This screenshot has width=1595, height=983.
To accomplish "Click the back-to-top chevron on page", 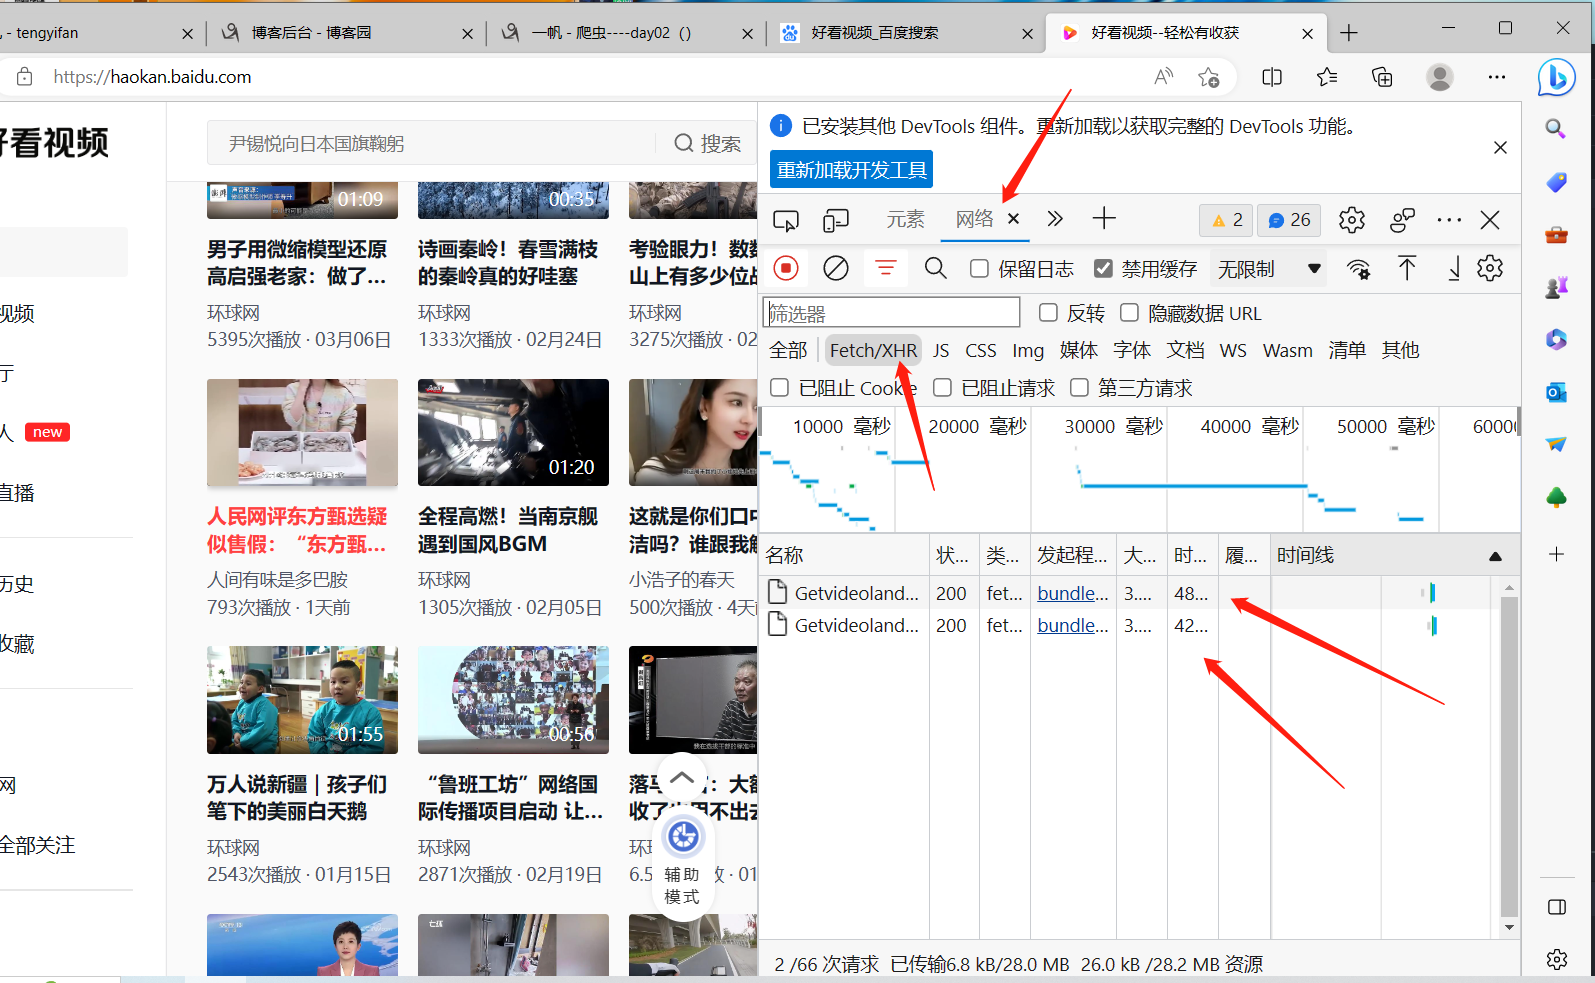I will (682, 778).
